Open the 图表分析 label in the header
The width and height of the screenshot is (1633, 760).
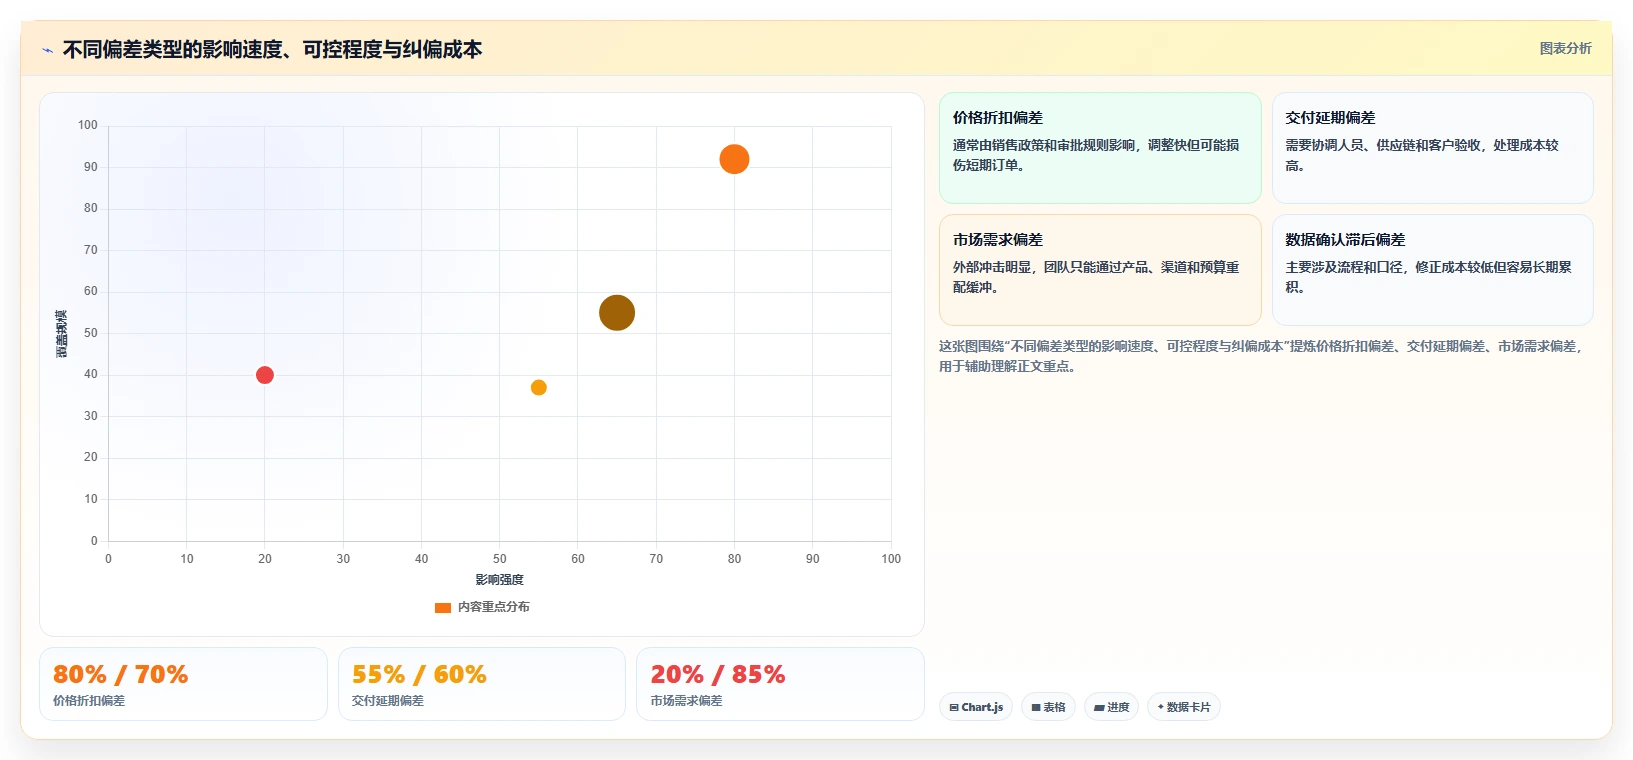[1565, 48]
